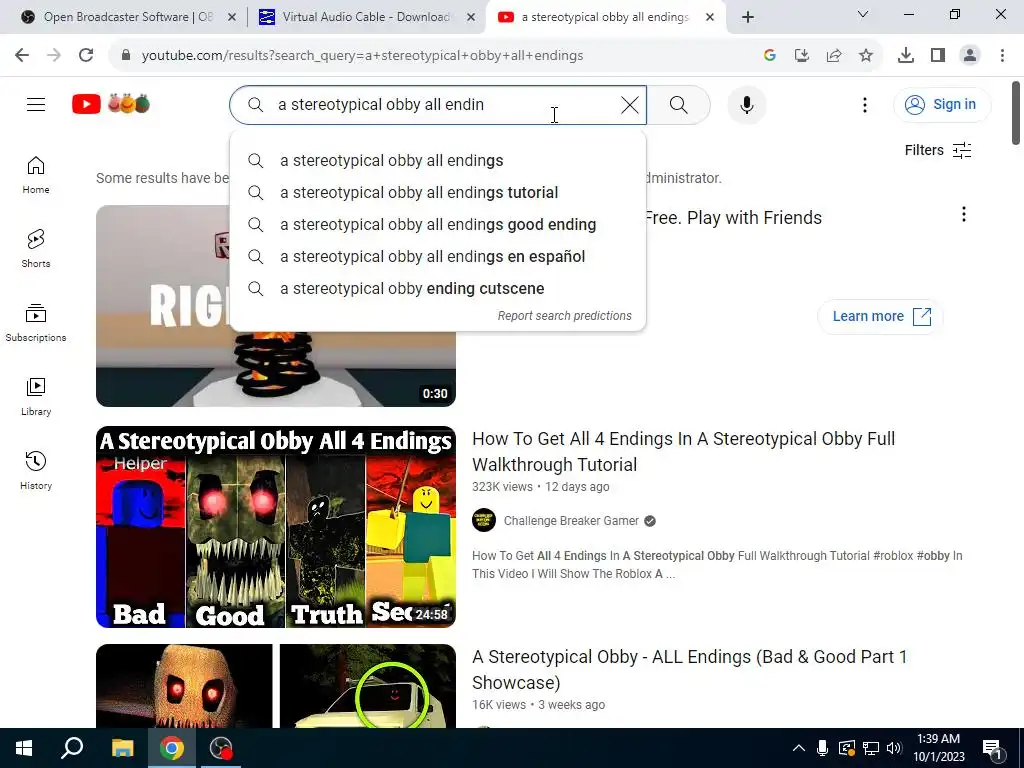
Task: Open File Explorer from the taskbar
Action: 122,748
